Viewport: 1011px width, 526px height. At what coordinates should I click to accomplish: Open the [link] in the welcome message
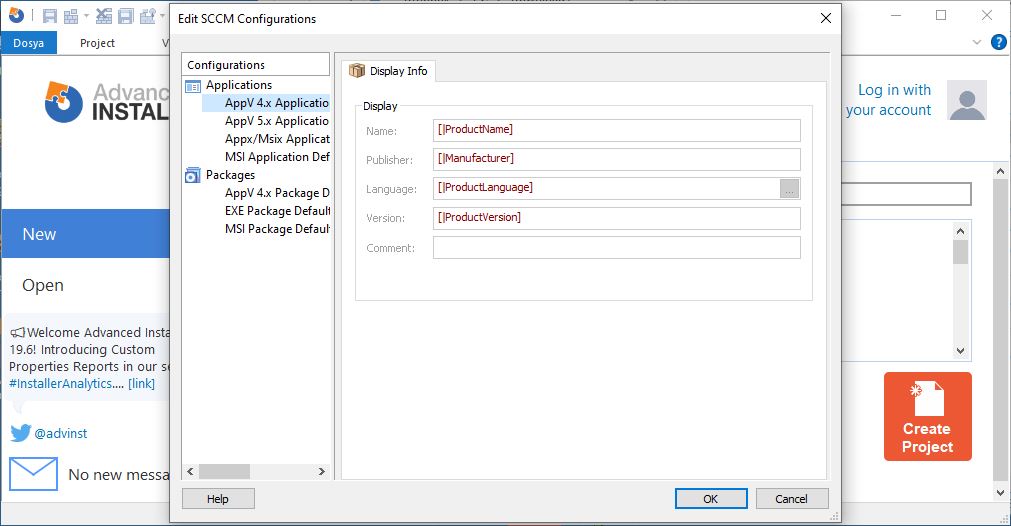pyautogui.click(x=141, y=384)
